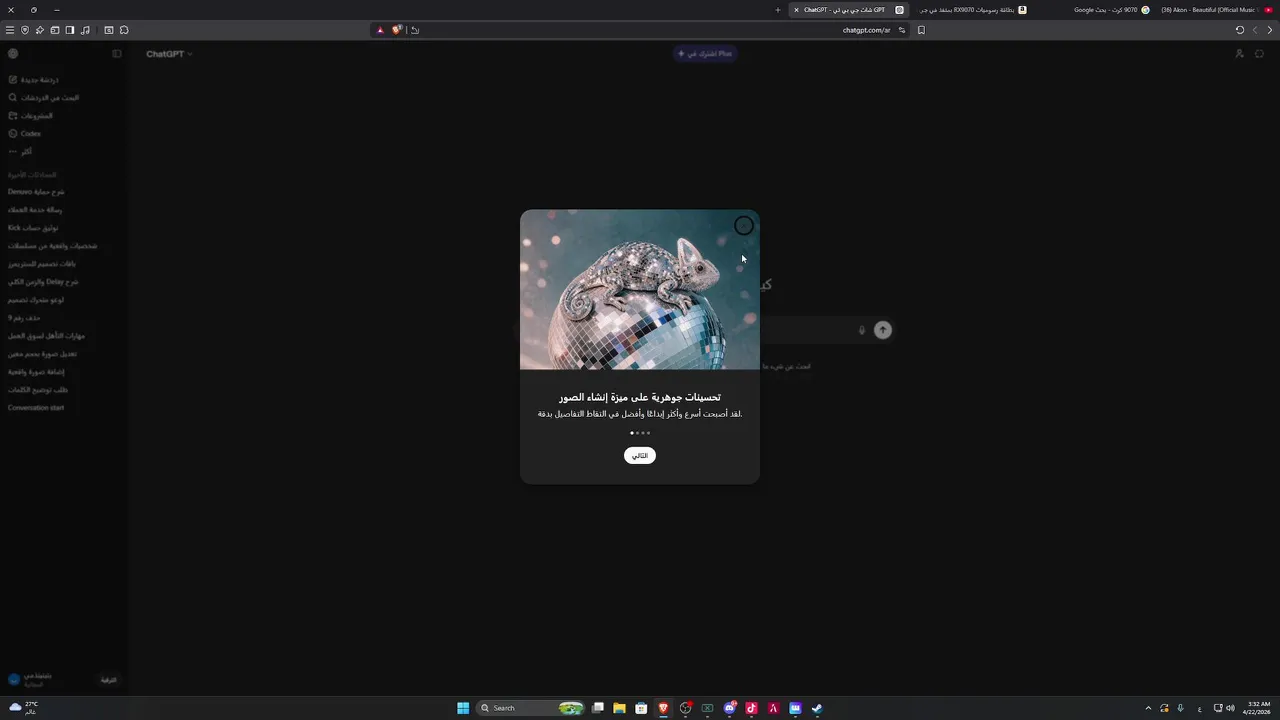
Task: Open the Kick account verification chat
Action: [62, 227]
